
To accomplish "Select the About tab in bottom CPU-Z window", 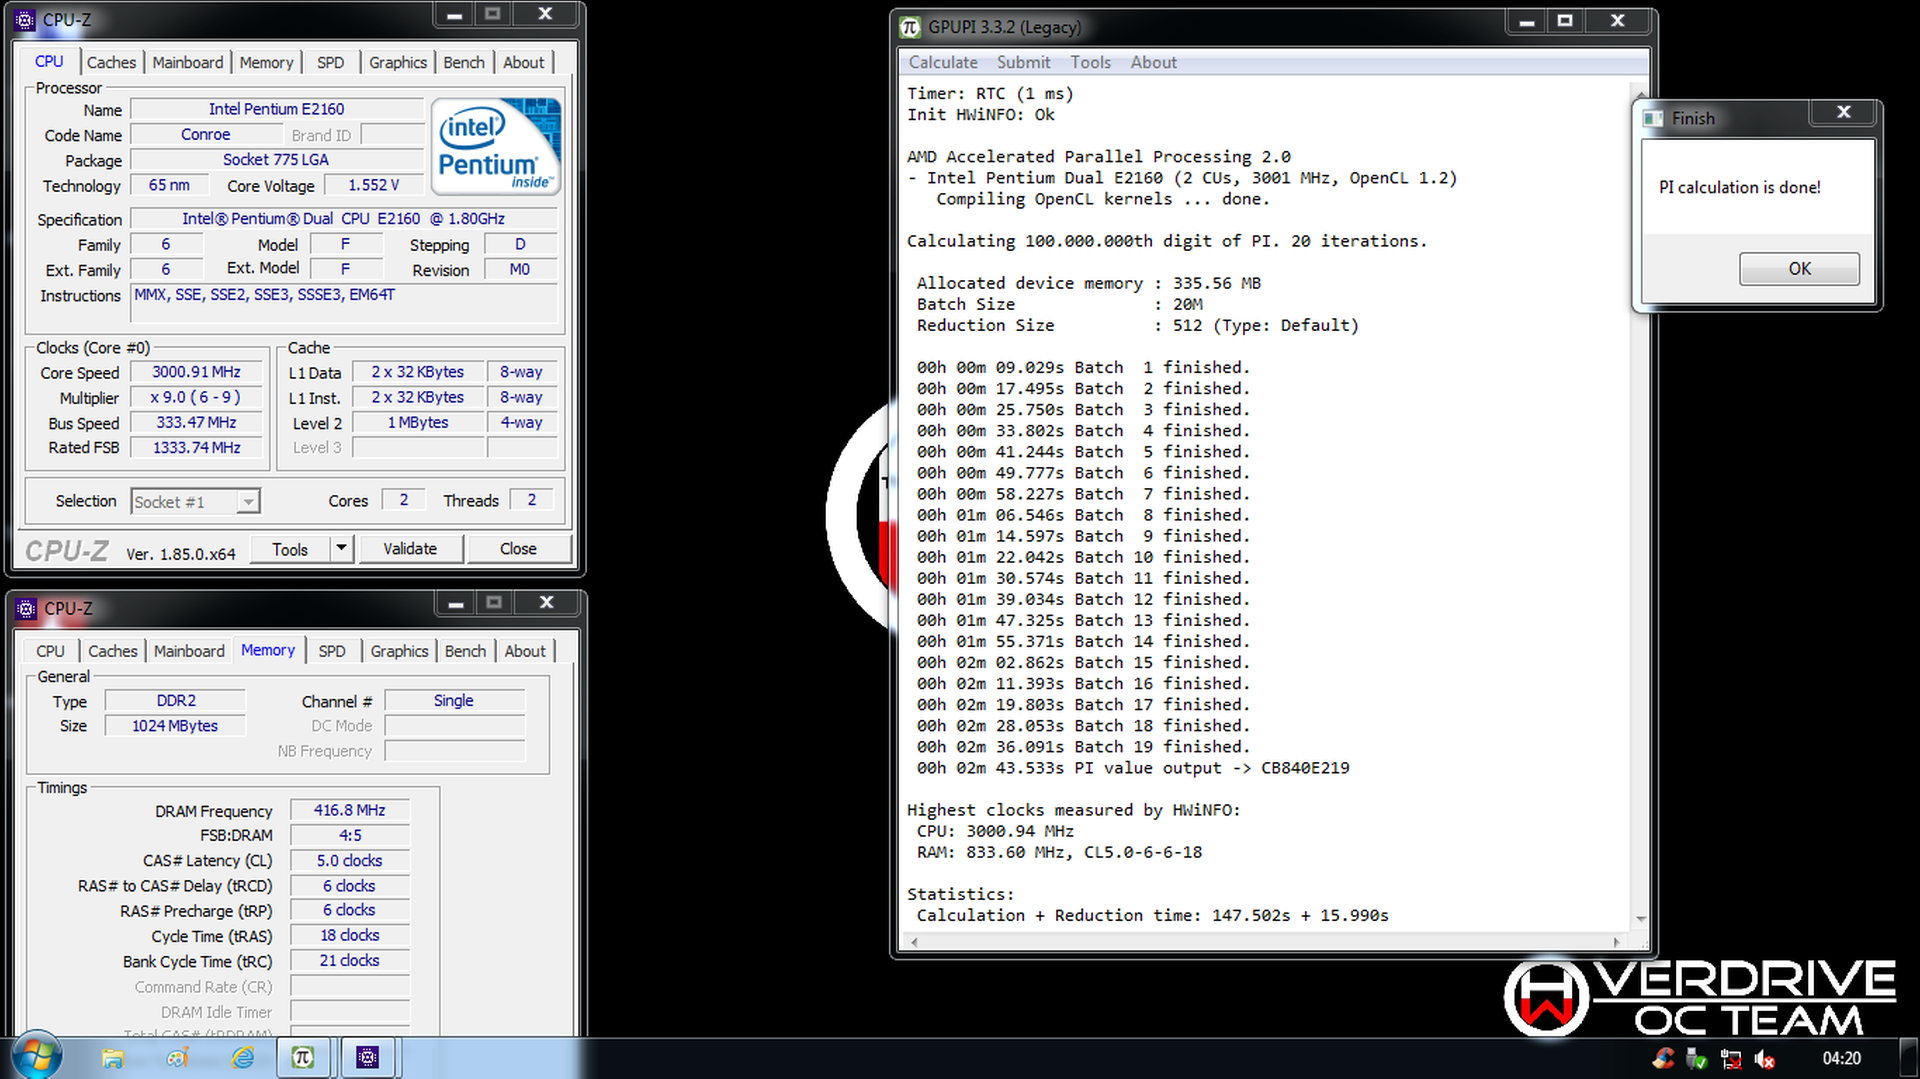I will coord(525,651).
